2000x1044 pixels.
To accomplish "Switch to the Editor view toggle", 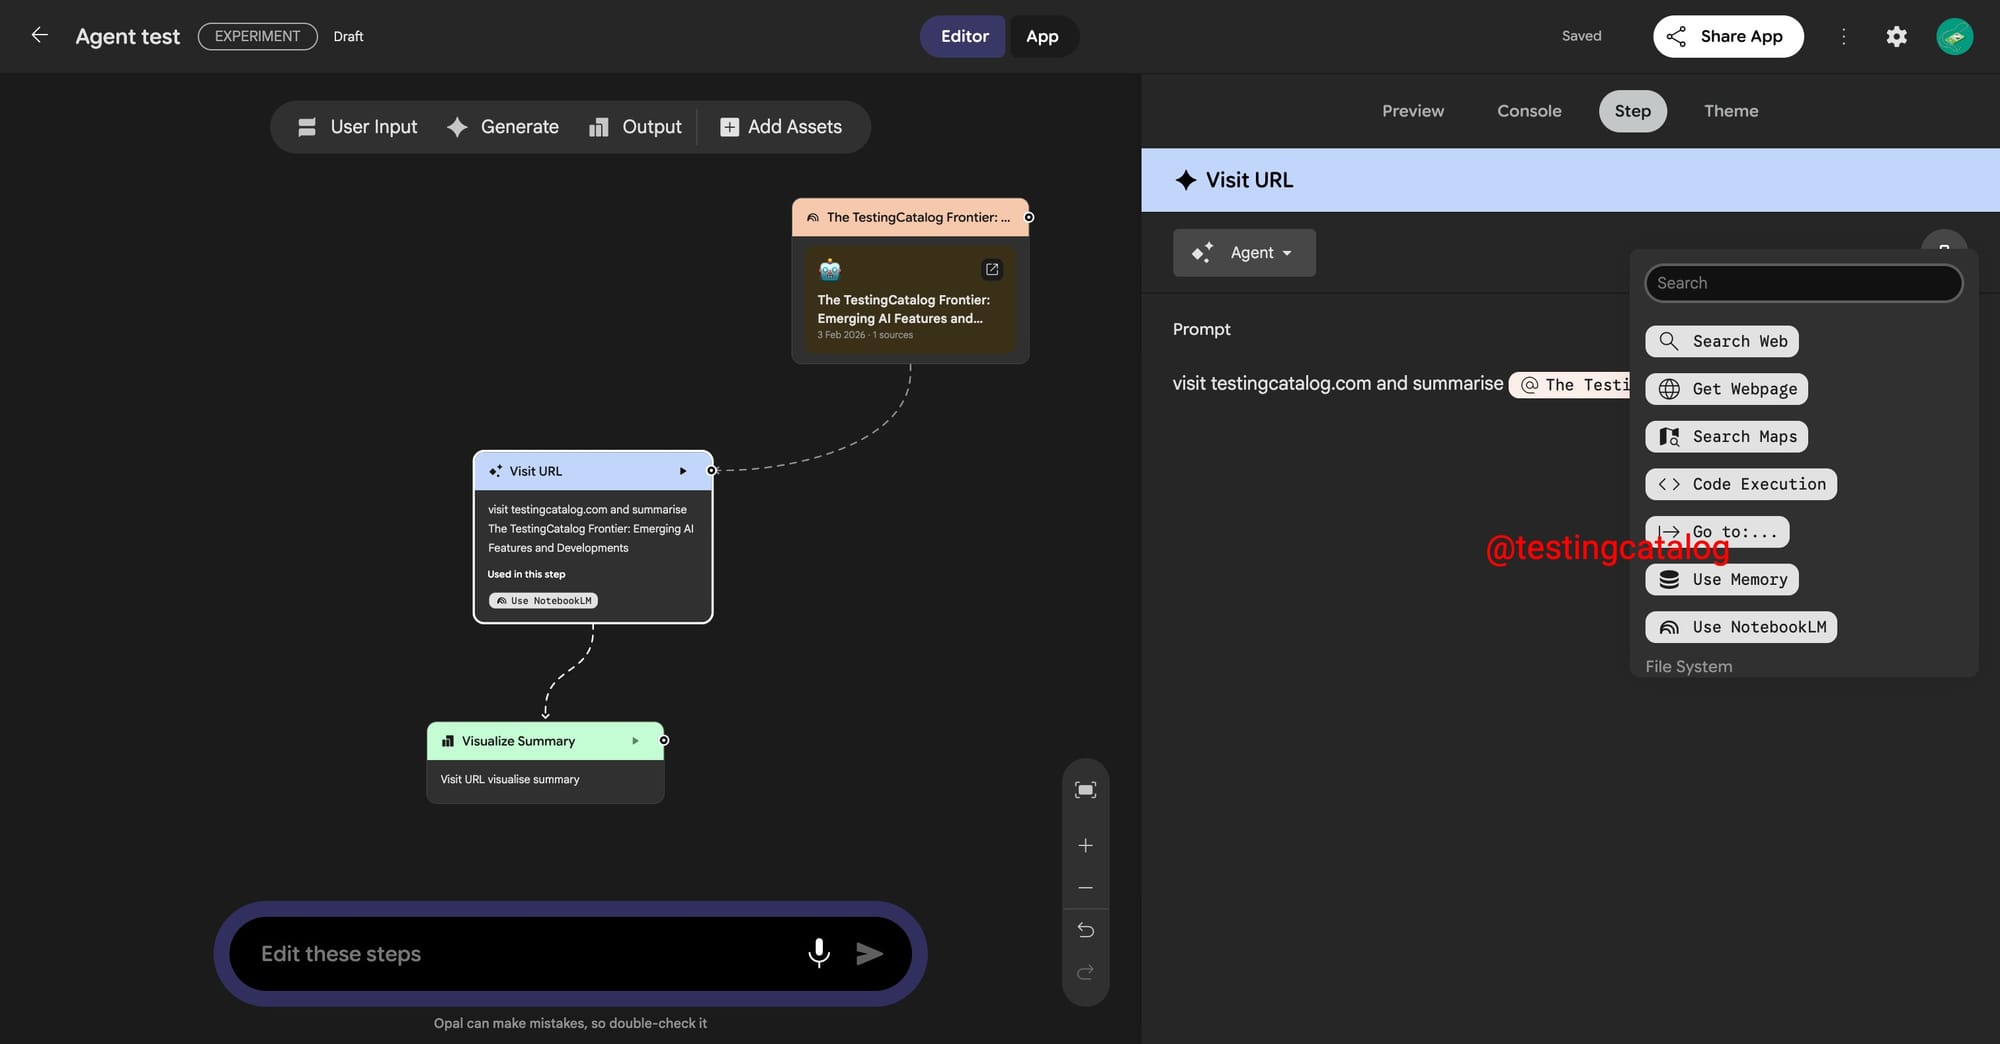I will point(963,36).
